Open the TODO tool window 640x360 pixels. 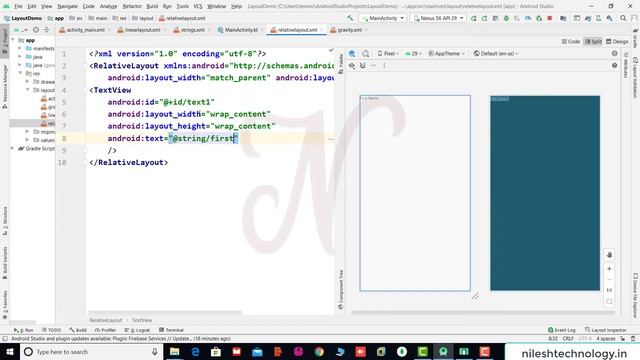coord(51,330)
